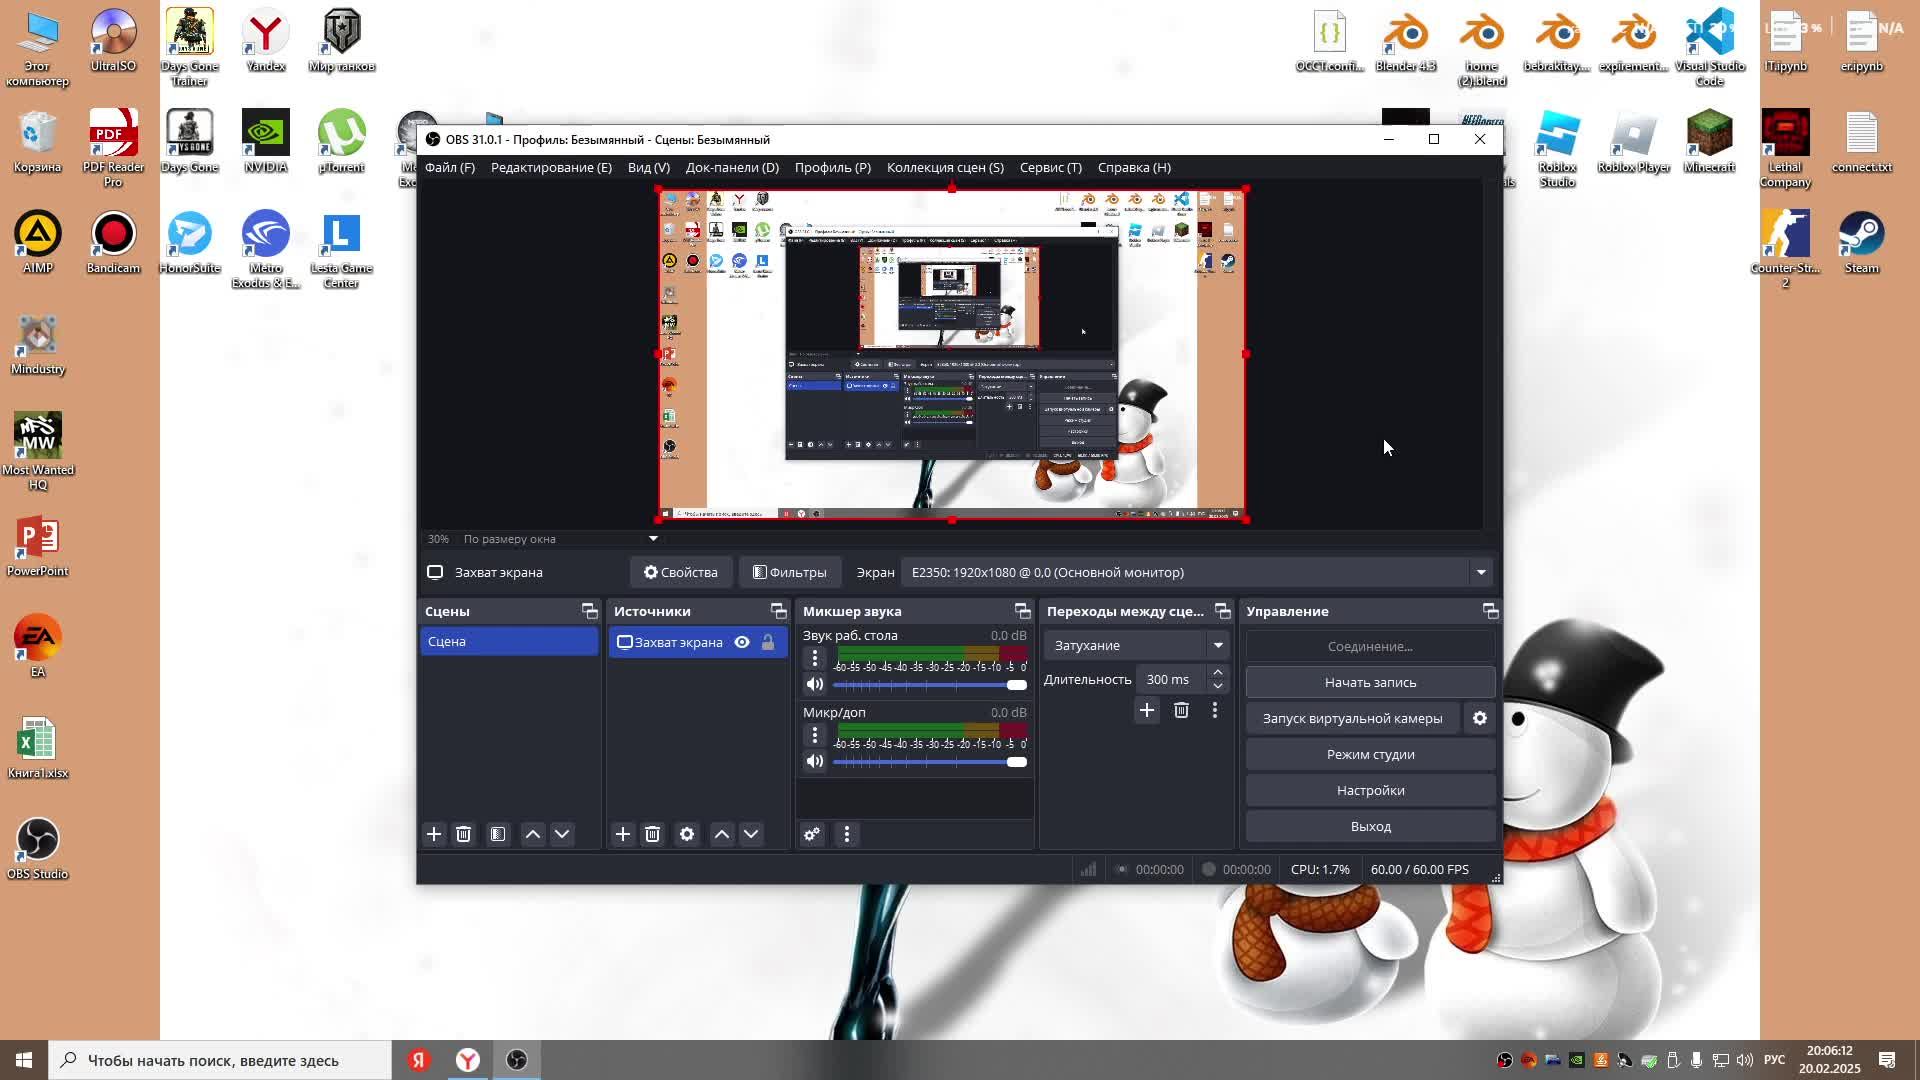
Task: Select Сцена in scenes list
Action: [509, 641]
